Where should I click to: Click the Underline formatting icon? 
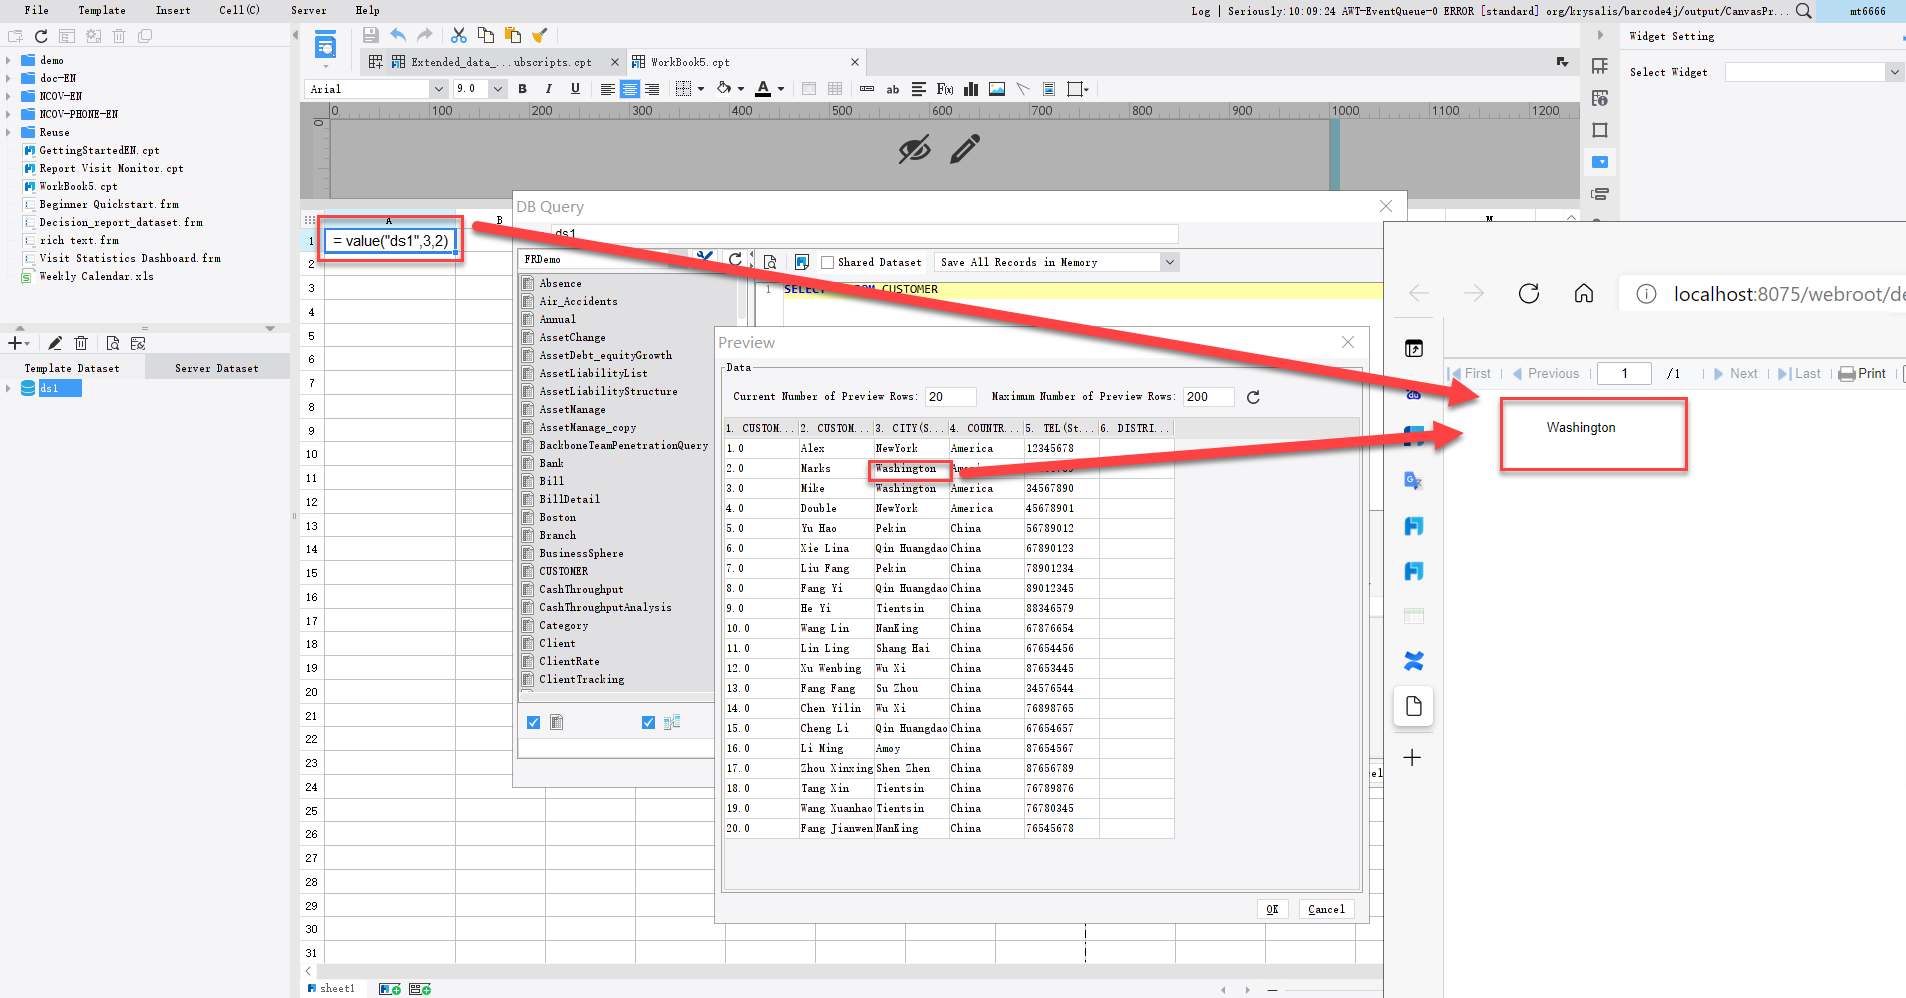tap(575, 89)
